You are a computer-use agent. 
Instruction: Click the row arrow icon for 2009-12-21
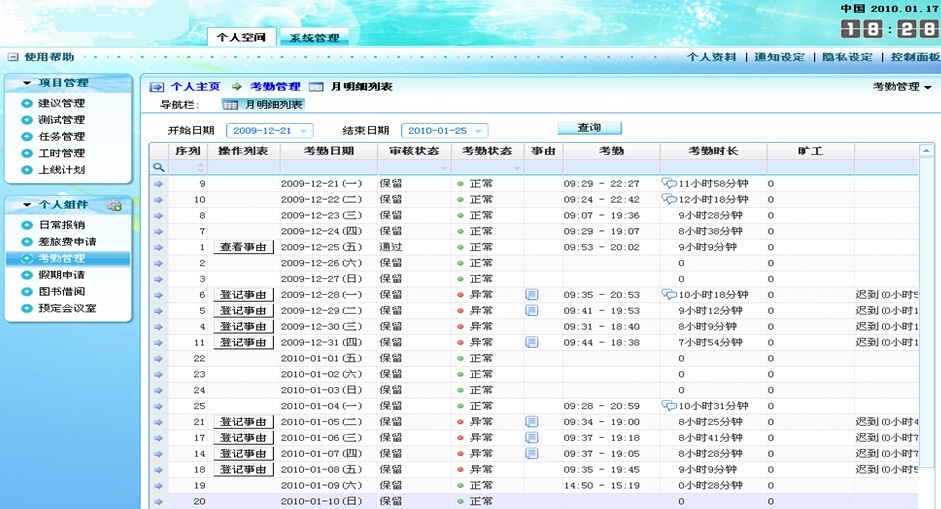(x=158, y=184)
